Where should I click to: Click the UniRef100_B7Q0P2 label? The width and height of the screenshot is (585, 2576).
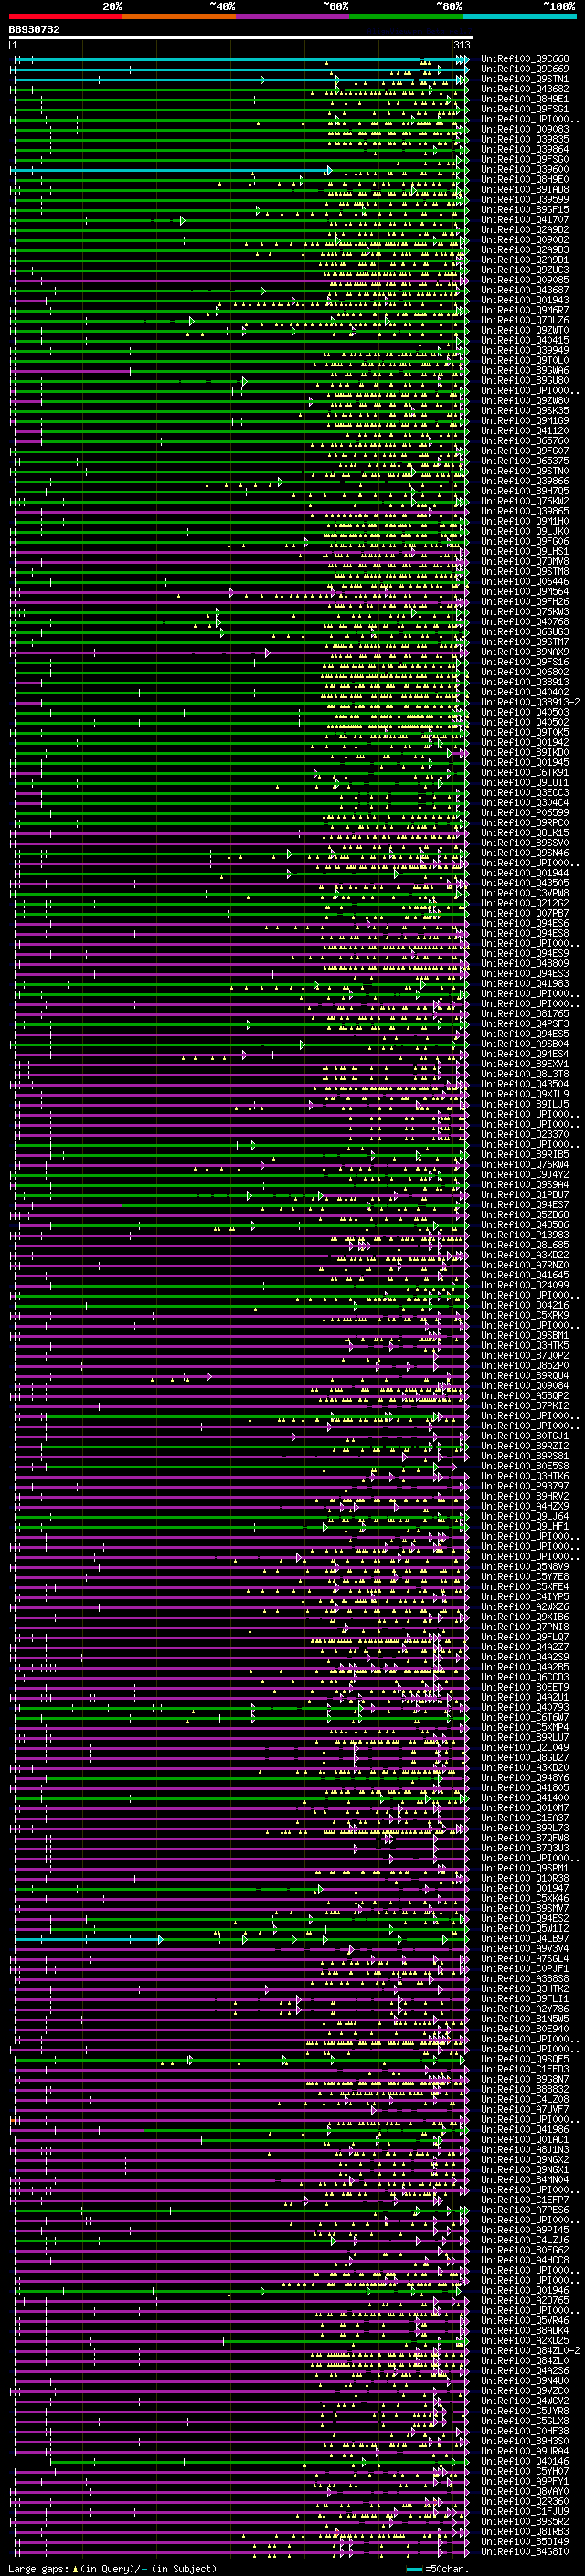coord(524,1355)
